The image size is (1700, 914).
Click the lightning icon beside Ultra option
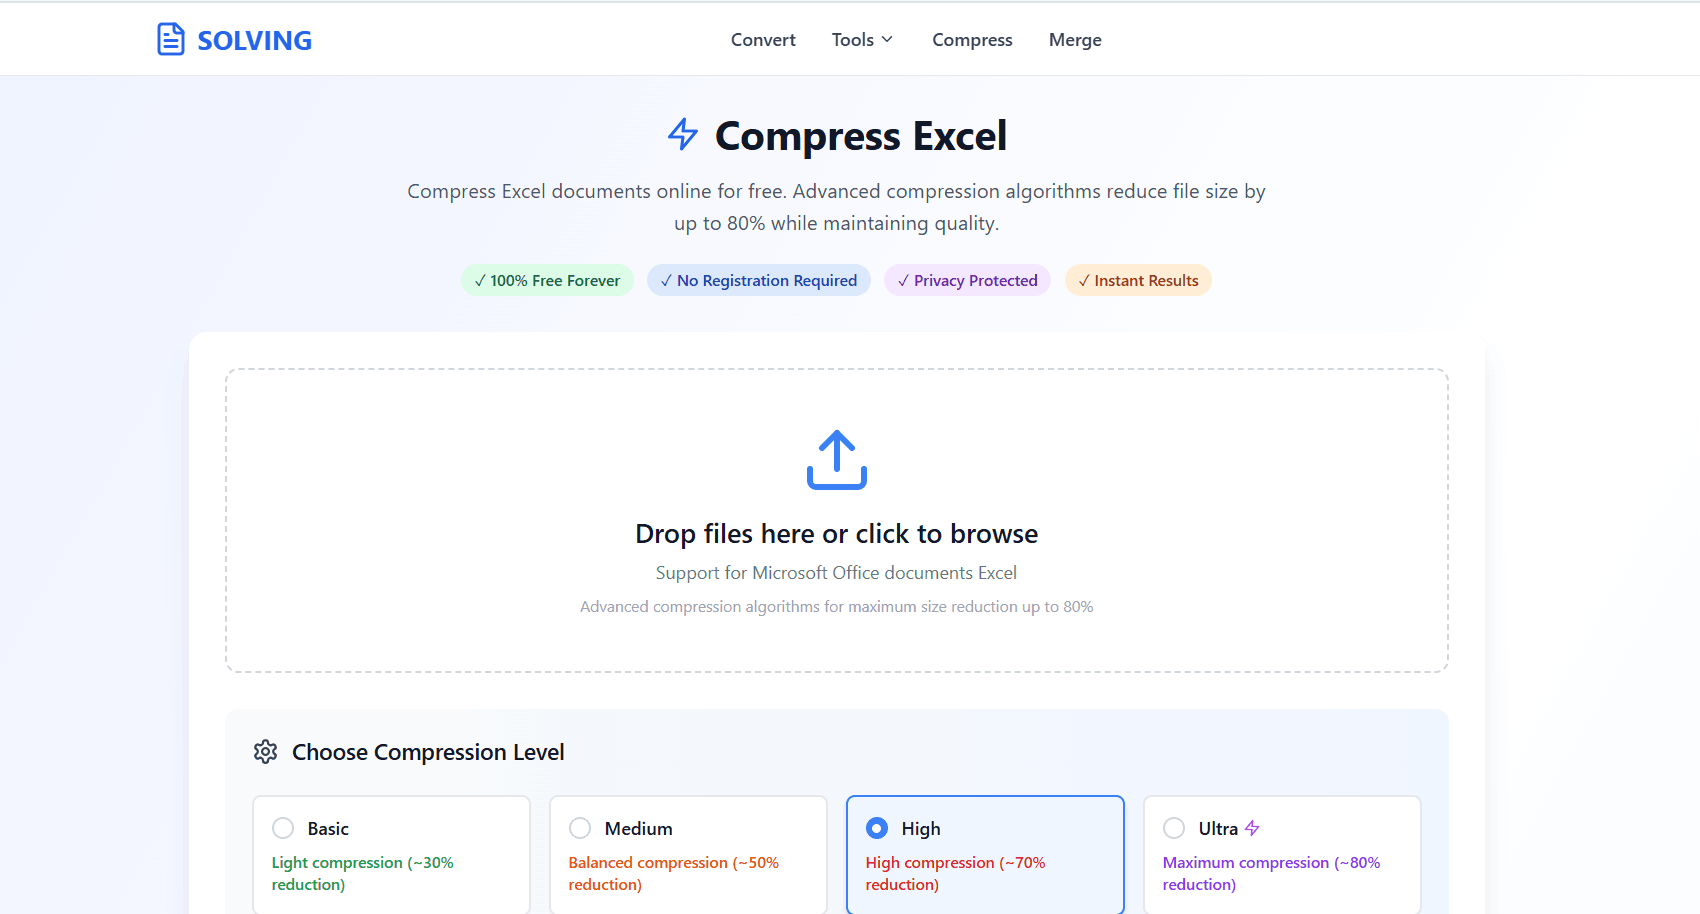(x=1253, y=828)
